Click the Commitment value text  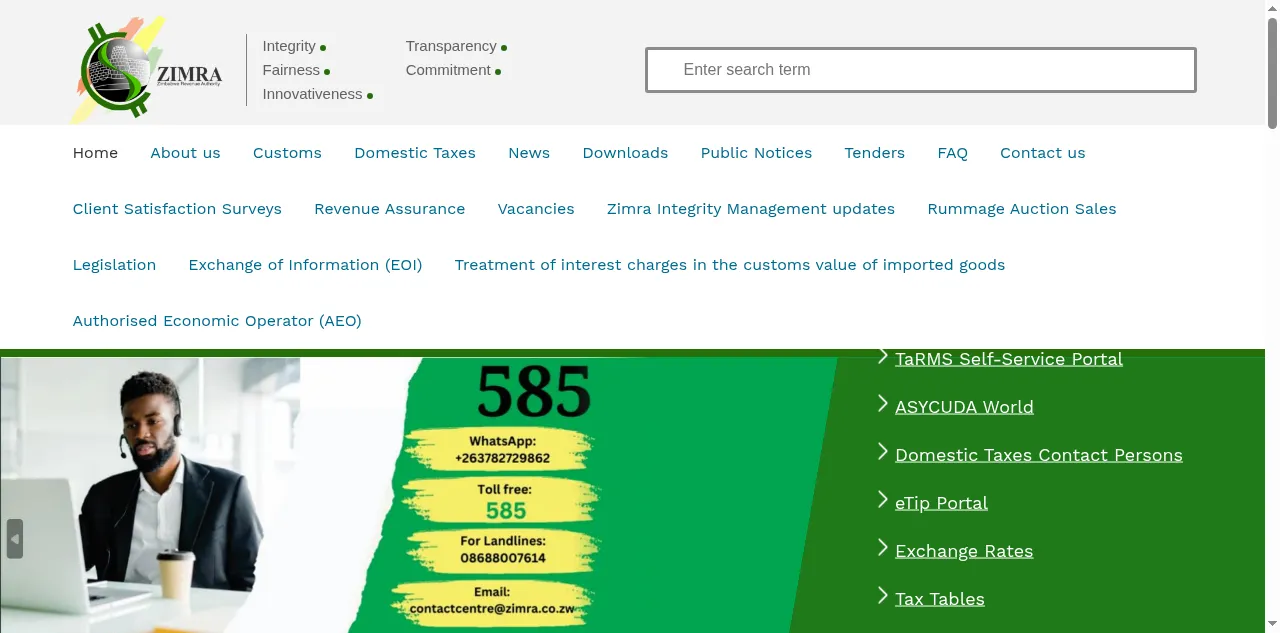click(448, 70)
